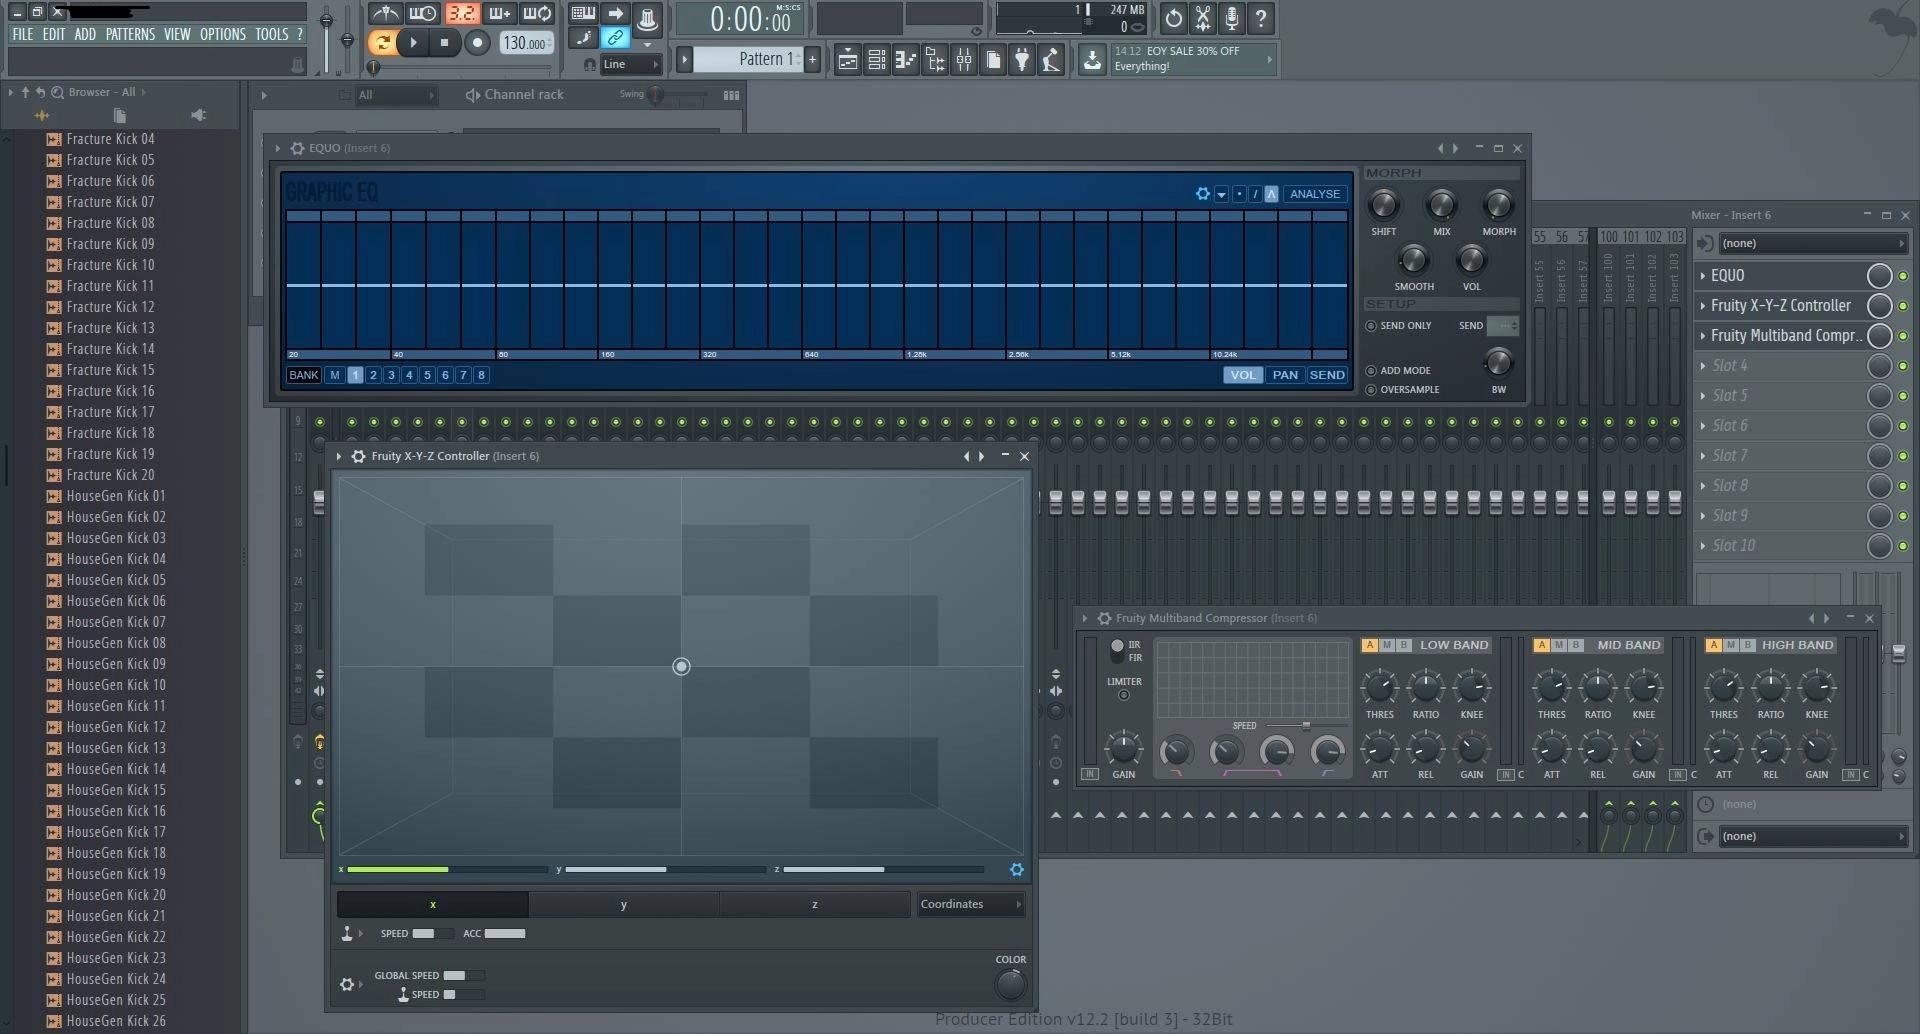Select the y axis tab in X-Y-Z Controller
The width and height of the screenshot is (1920, 1034).
pyautogui.click(x=623, y=904)
